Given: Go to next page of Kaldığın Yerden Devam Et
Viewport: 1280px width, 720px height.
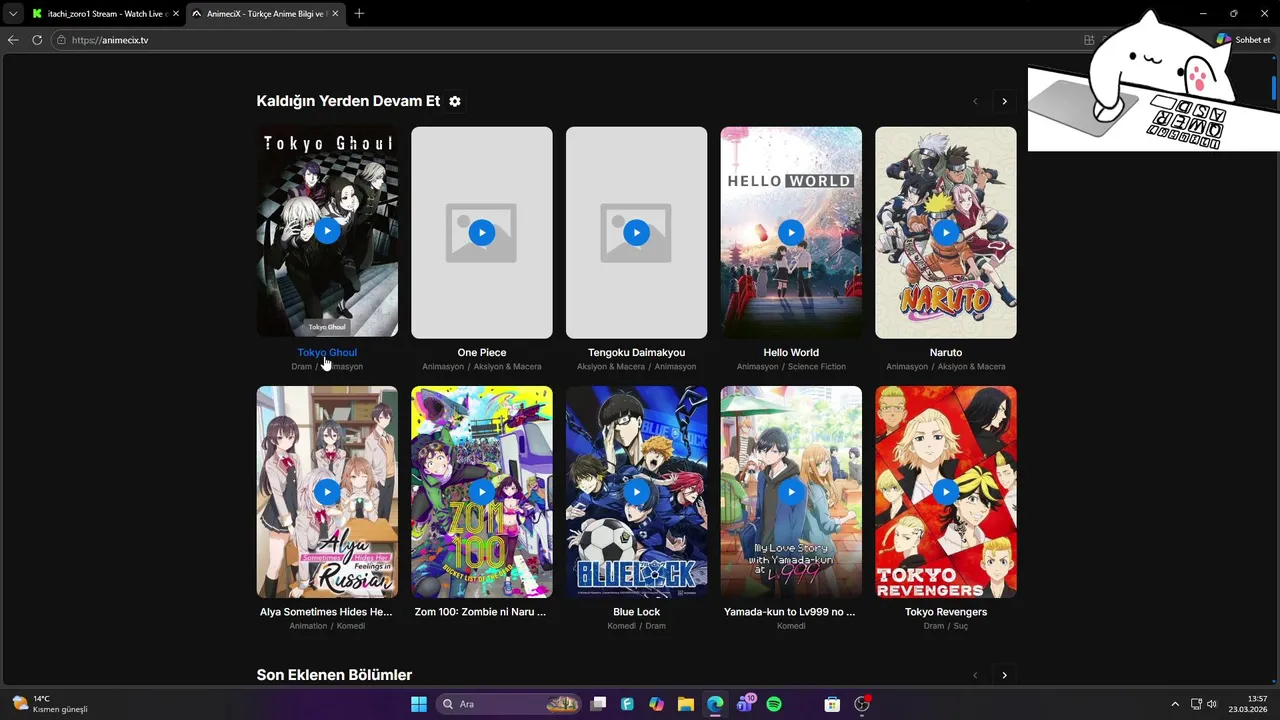Looking at the screenshot, I should point(1004,101).
